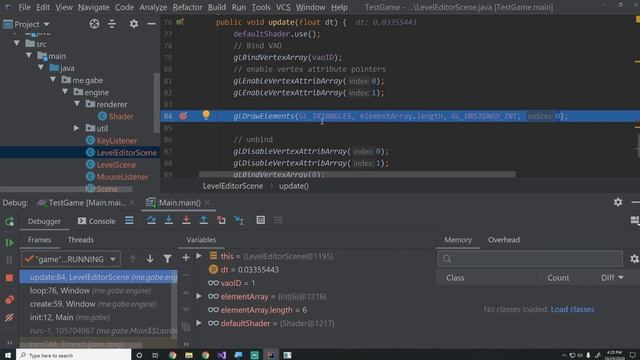Switch to the Console tab

click(97, 221)
